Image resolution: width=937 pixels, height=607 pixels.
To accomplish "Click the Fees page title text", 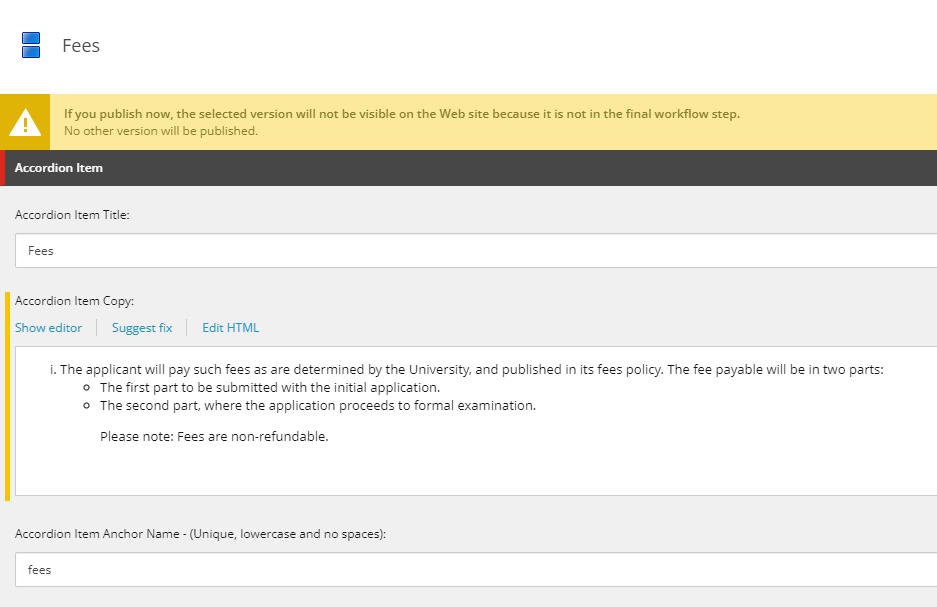I will pyautogui.click(x=81, y=45).
